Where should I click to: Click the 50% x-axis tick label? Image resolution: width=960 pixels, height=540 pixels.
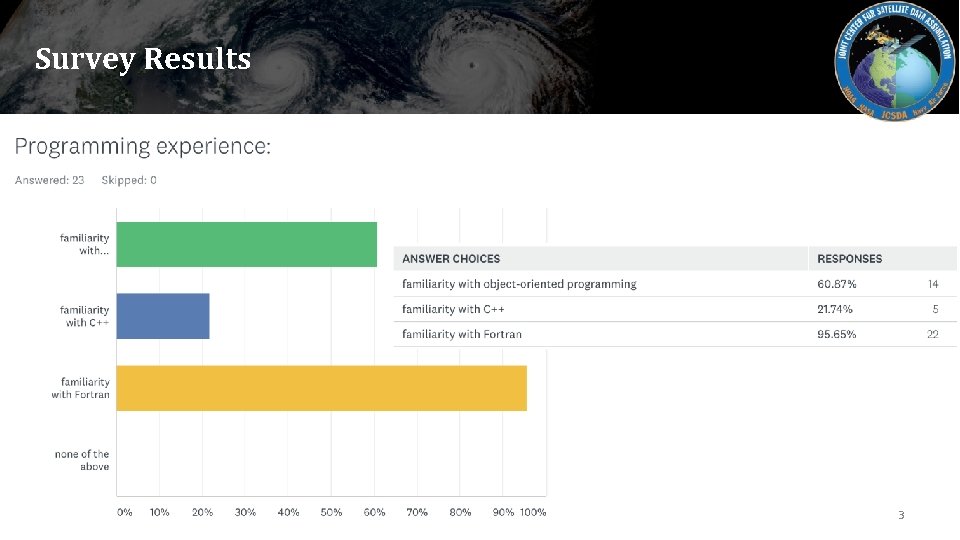click(331, 512)
